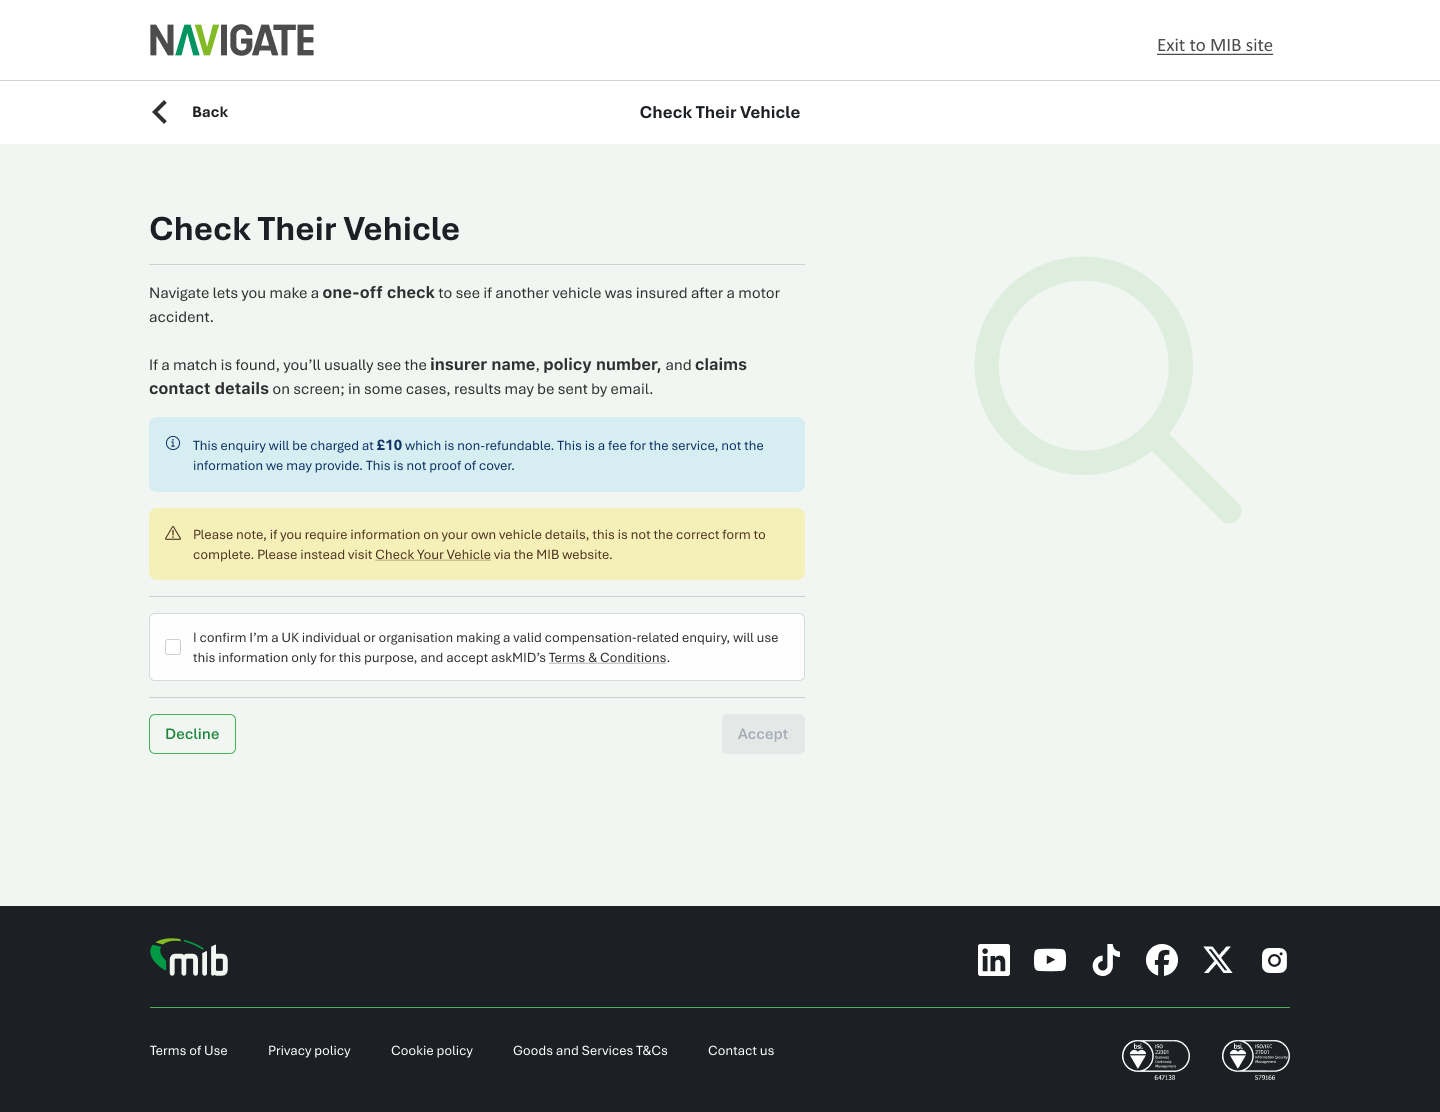Click the BSI certificate badge numbered 579166
The height and width of the screenshot is (1112, 1440).
tap(1256, 1060)
